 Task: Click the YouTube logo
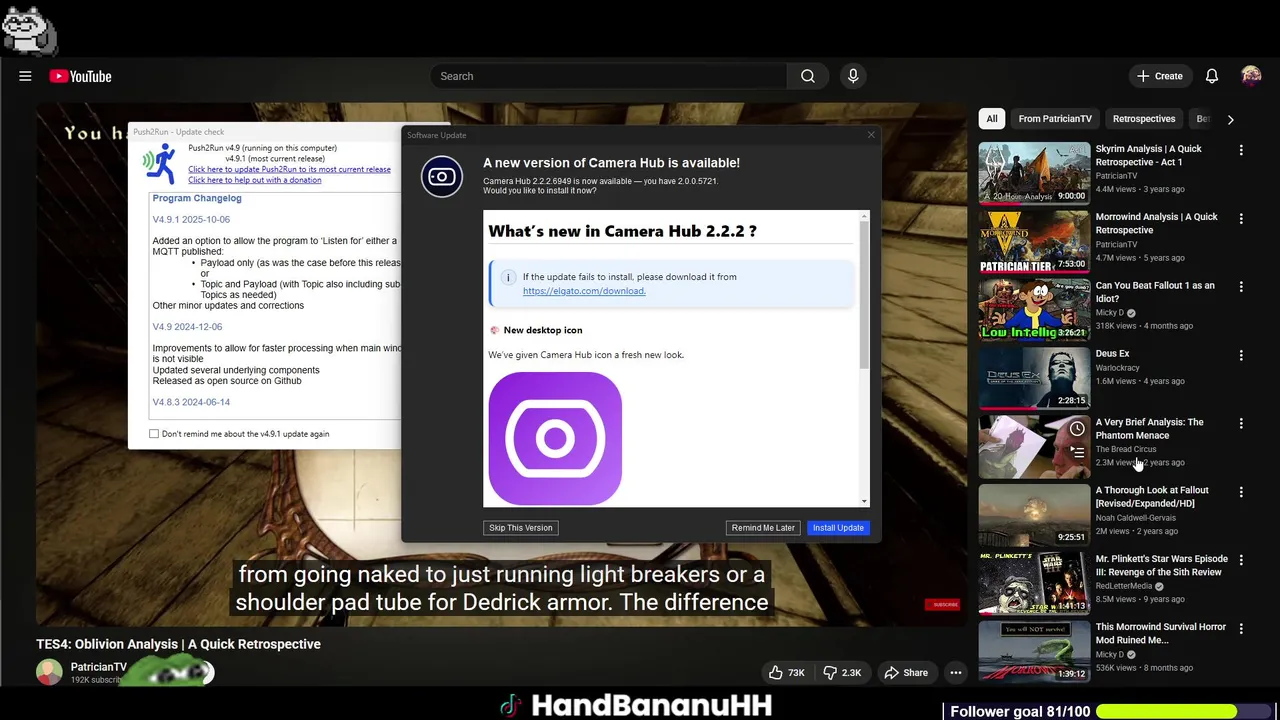pyautogui.click(x=80, y=76)
